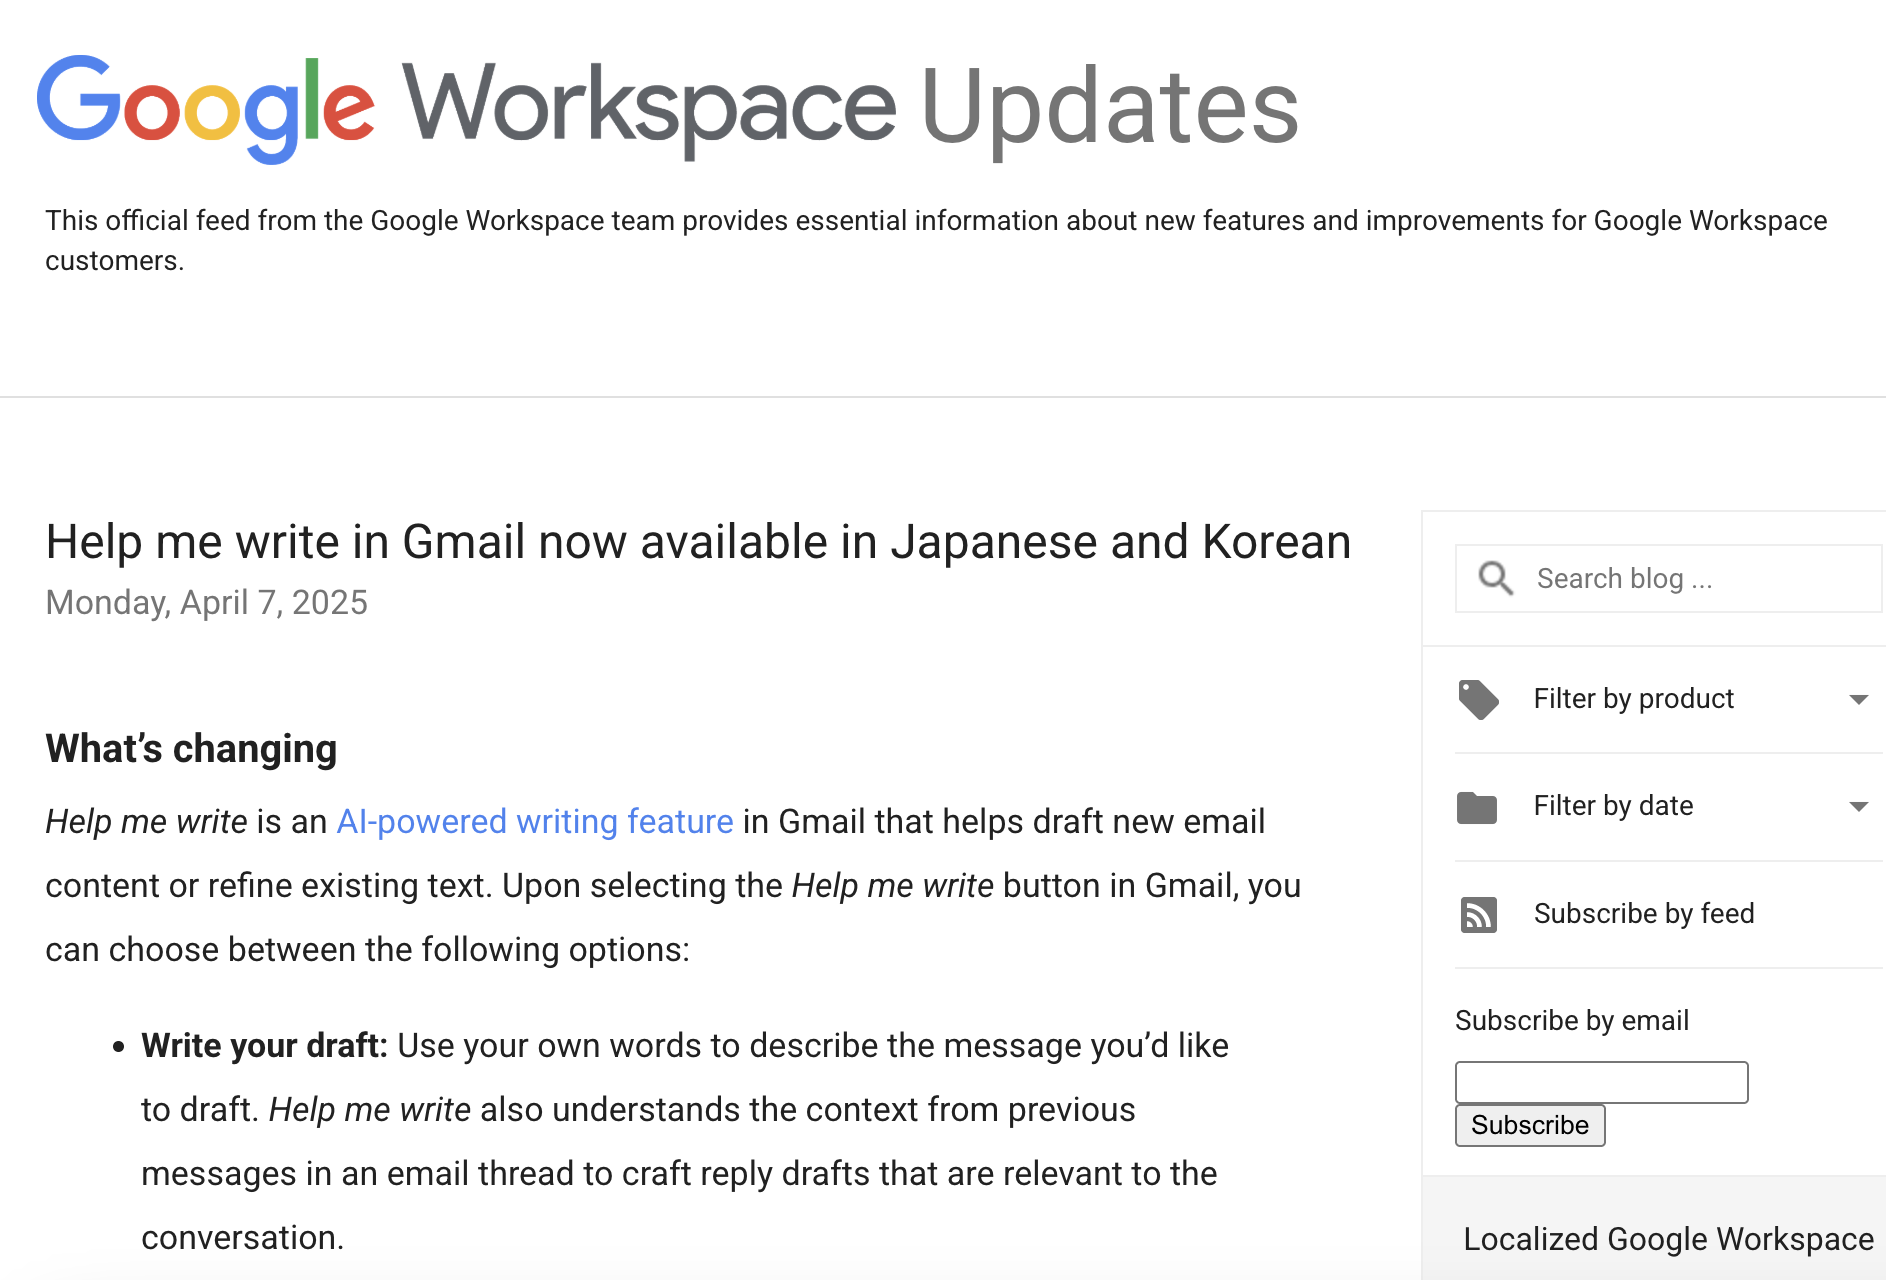Open the AI-powered writing feature link
Screen dimensions: 1886x1280
(x=534, y=821)
